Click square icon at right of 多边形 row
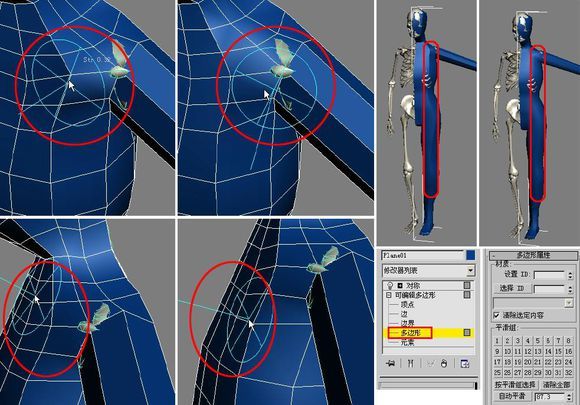The height and width of the screenshot is (405, 580). coord(467,333)
